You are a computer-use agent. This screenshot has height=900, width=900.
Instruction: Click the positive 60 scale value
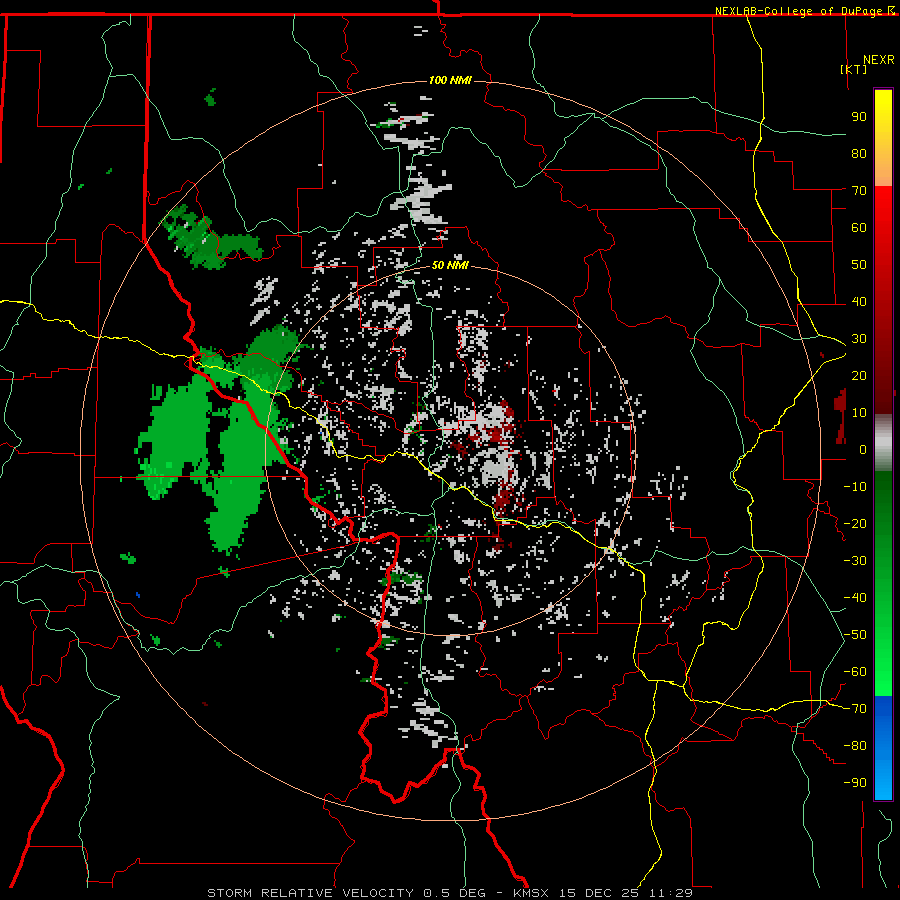[859, 227]
